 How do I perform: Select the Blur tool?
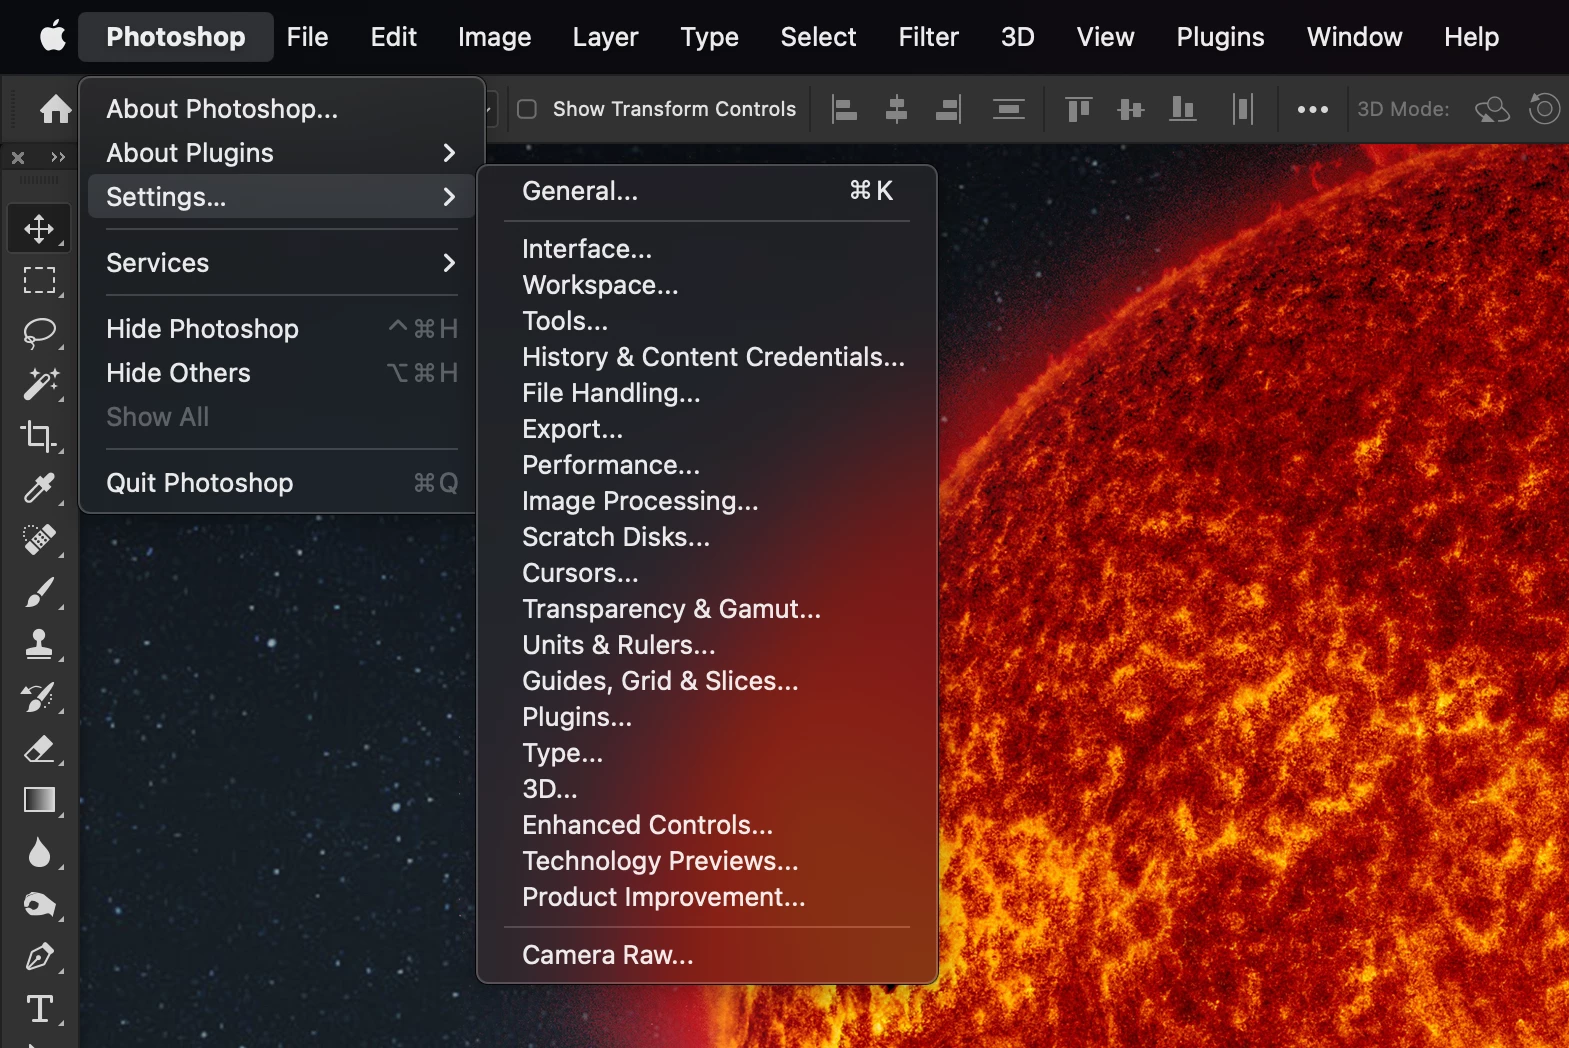(39, 852)
